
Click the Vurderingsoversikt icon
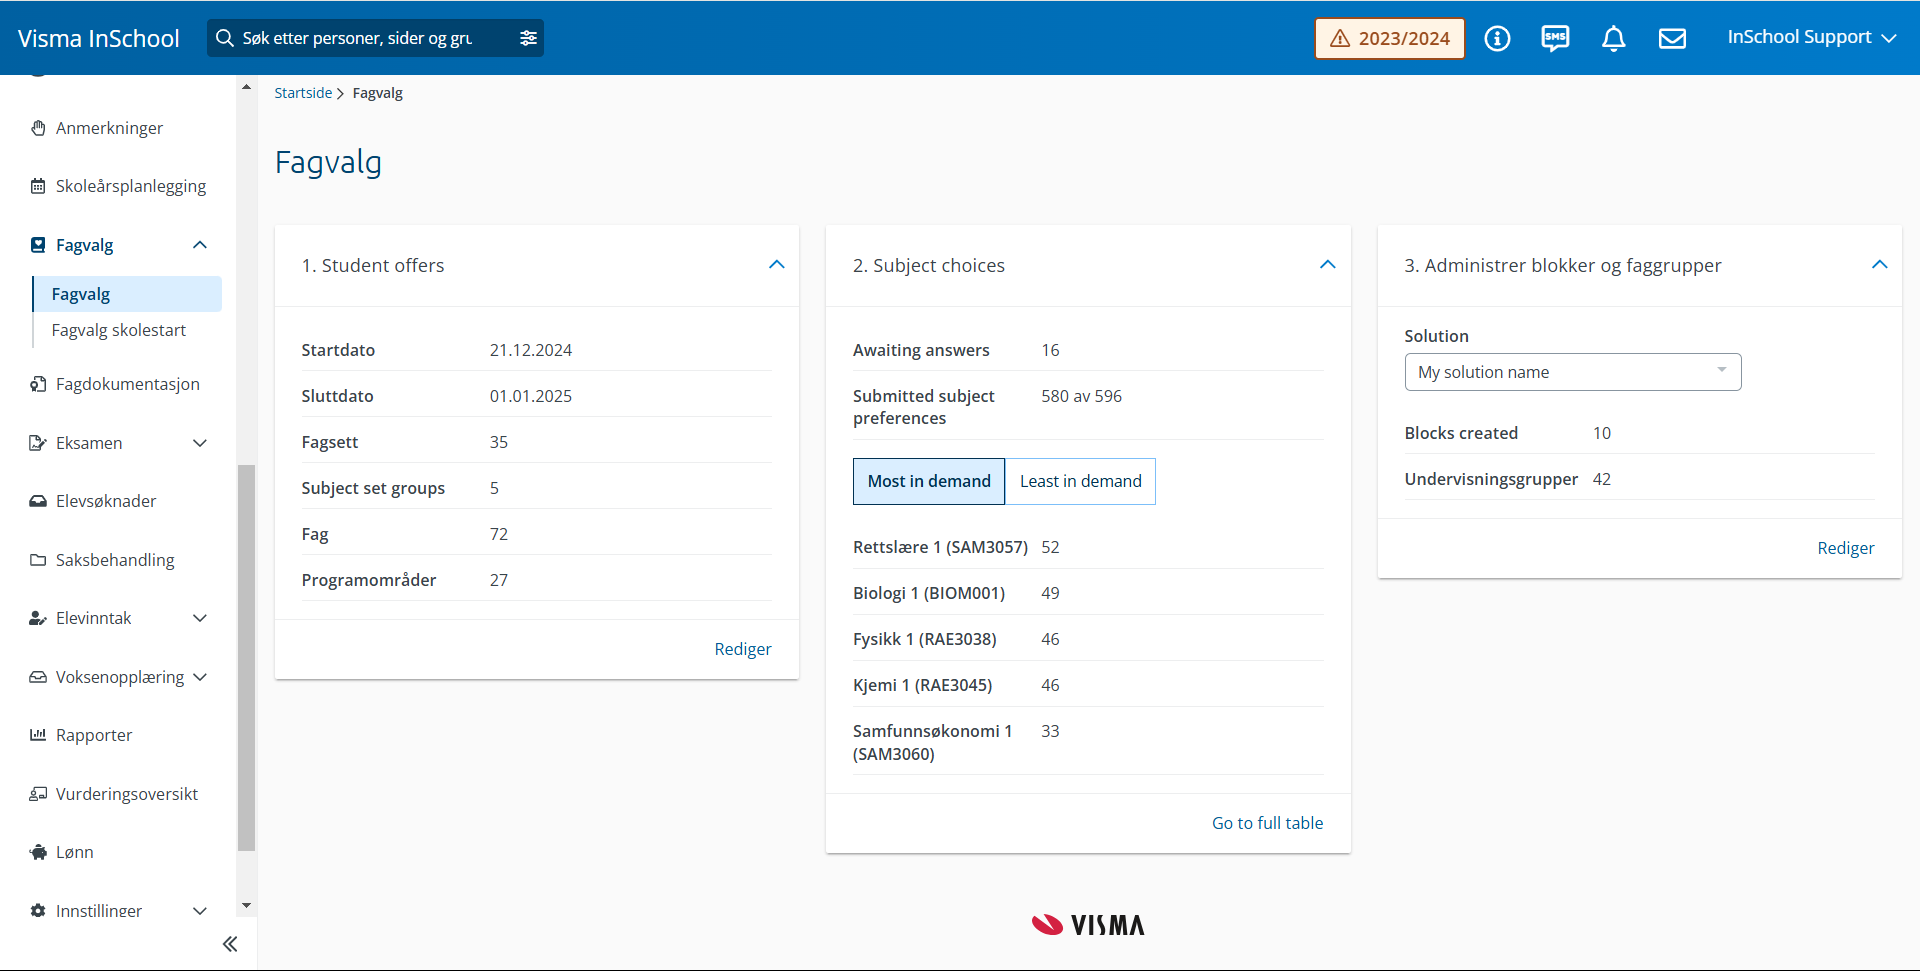38,794
